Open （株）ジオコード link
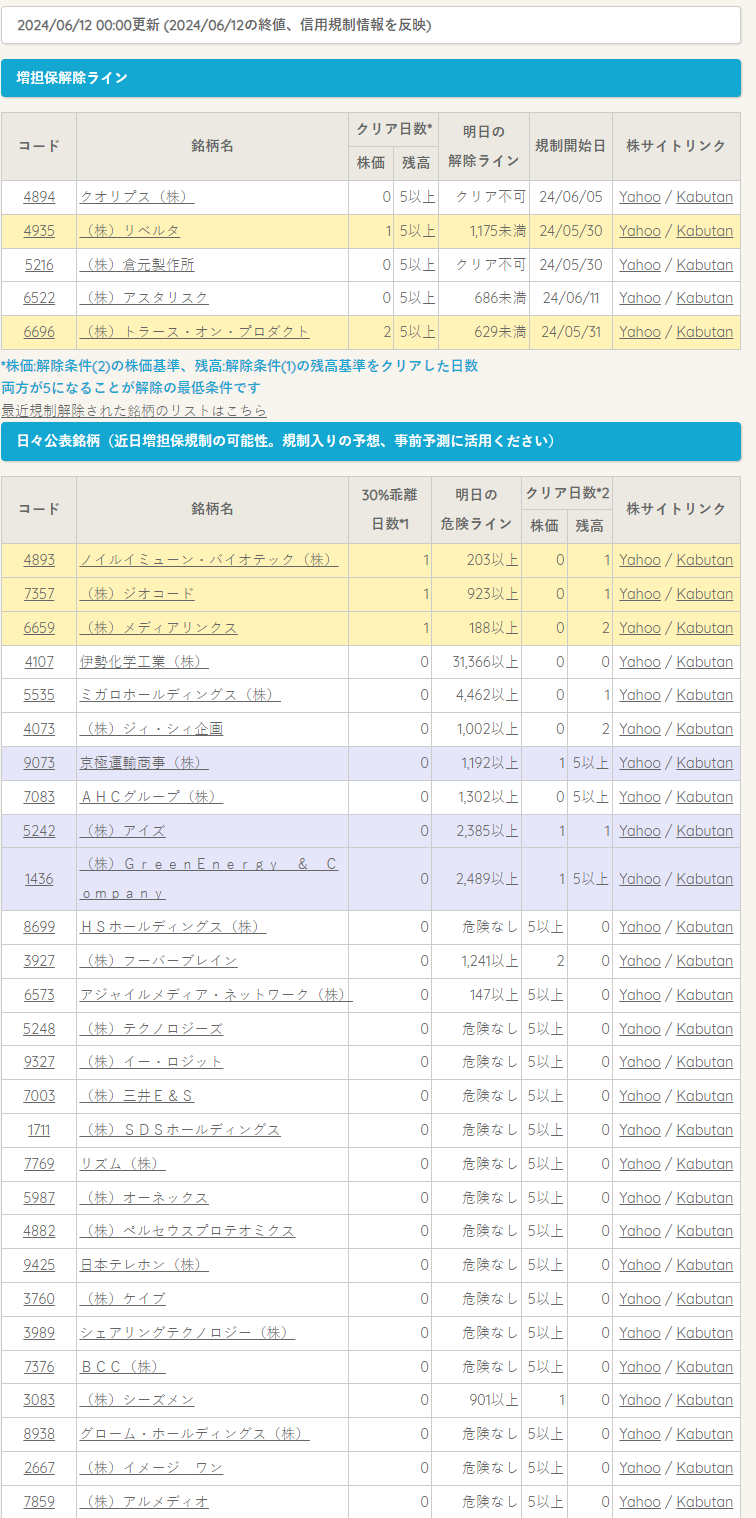 click(x=137, y=594)
